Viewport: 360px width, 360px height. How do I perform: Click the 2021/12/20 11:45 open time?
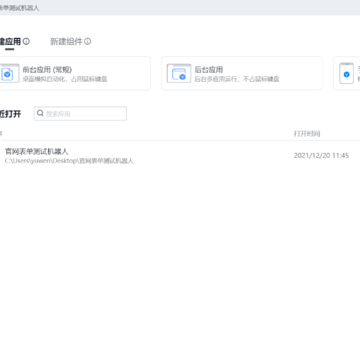pyautogui.click(x=321, y=156)
